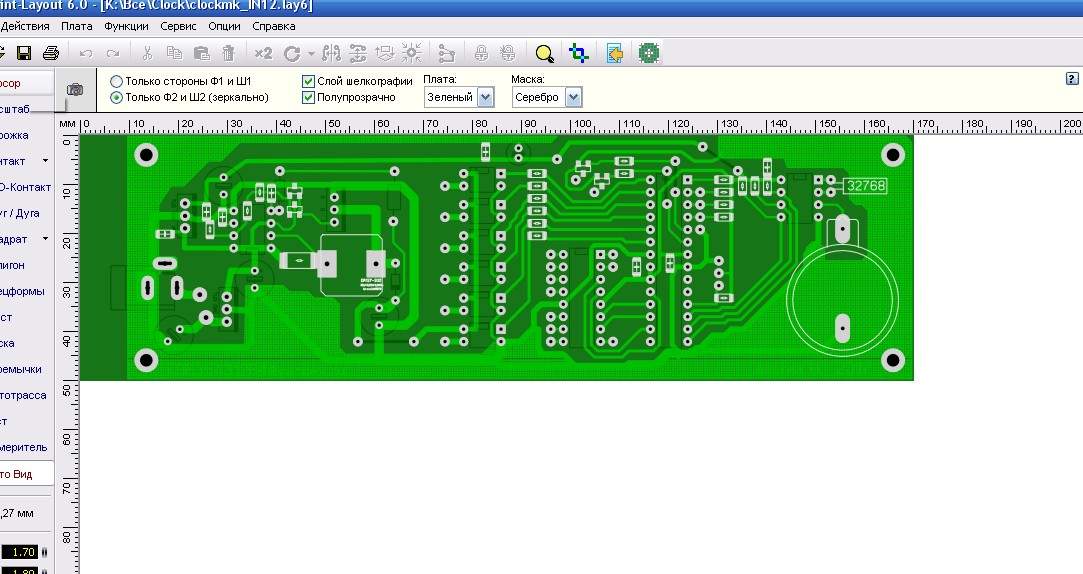Select the Курсор tool in the sidebar
This screenshot has height=574, width=1083.
tap(26, 83)
